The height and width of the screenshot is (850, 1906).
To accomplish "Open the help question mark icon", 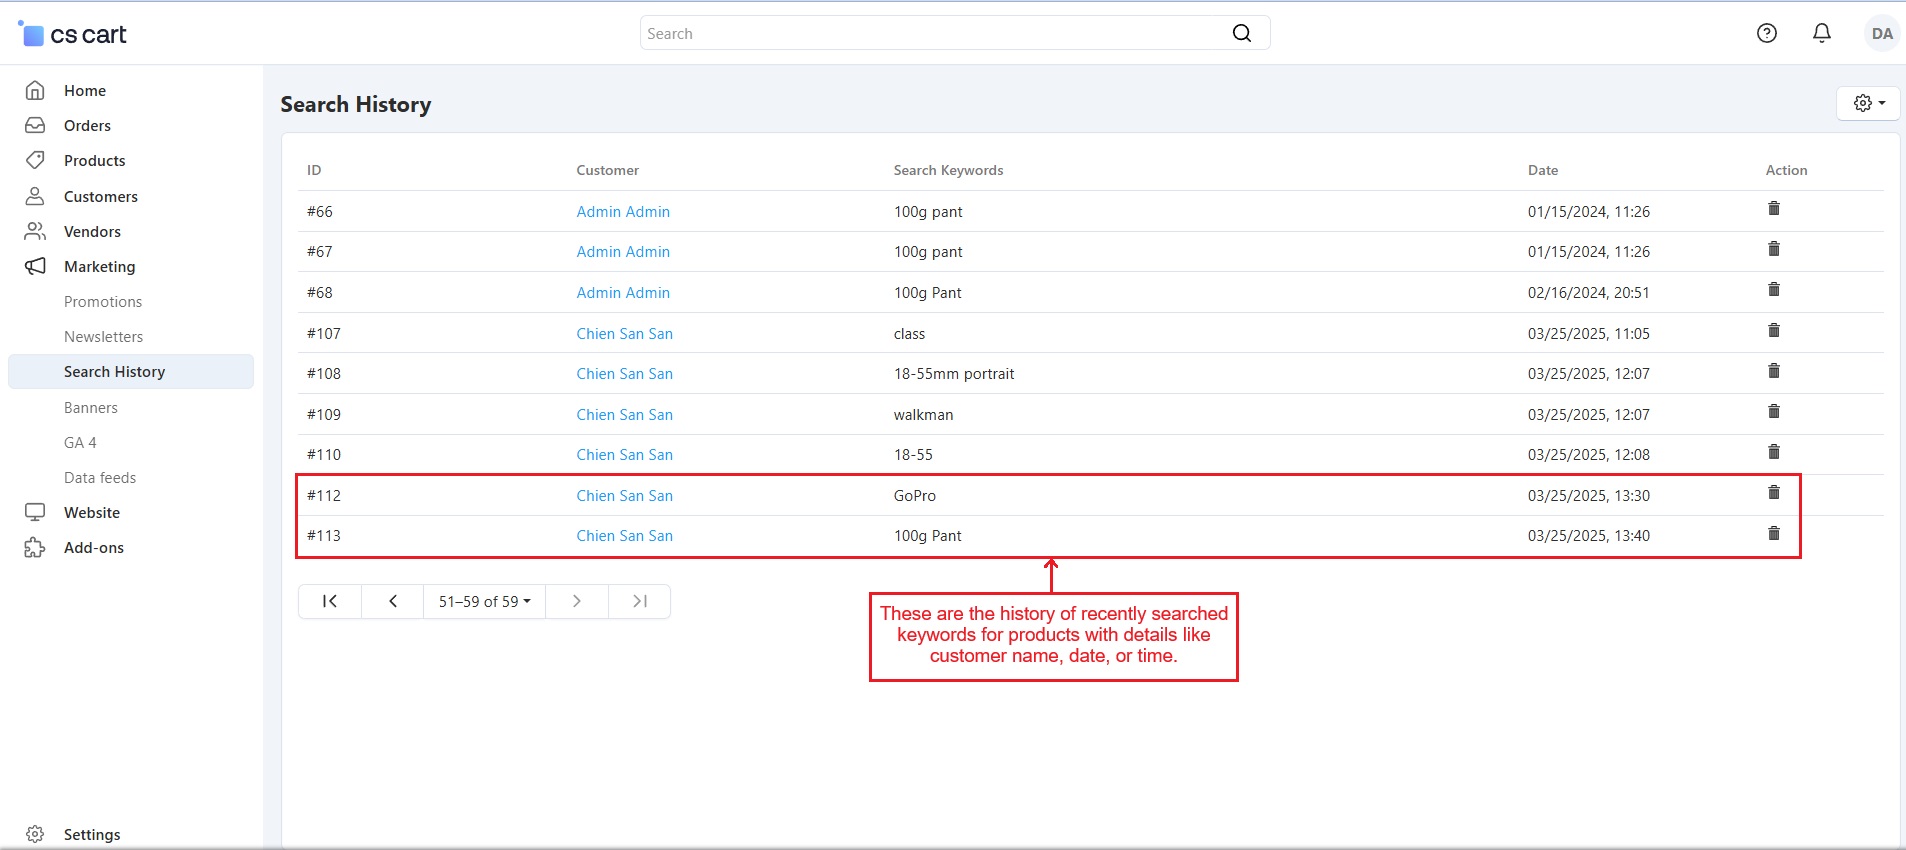I will click(x=1766, y=33).
